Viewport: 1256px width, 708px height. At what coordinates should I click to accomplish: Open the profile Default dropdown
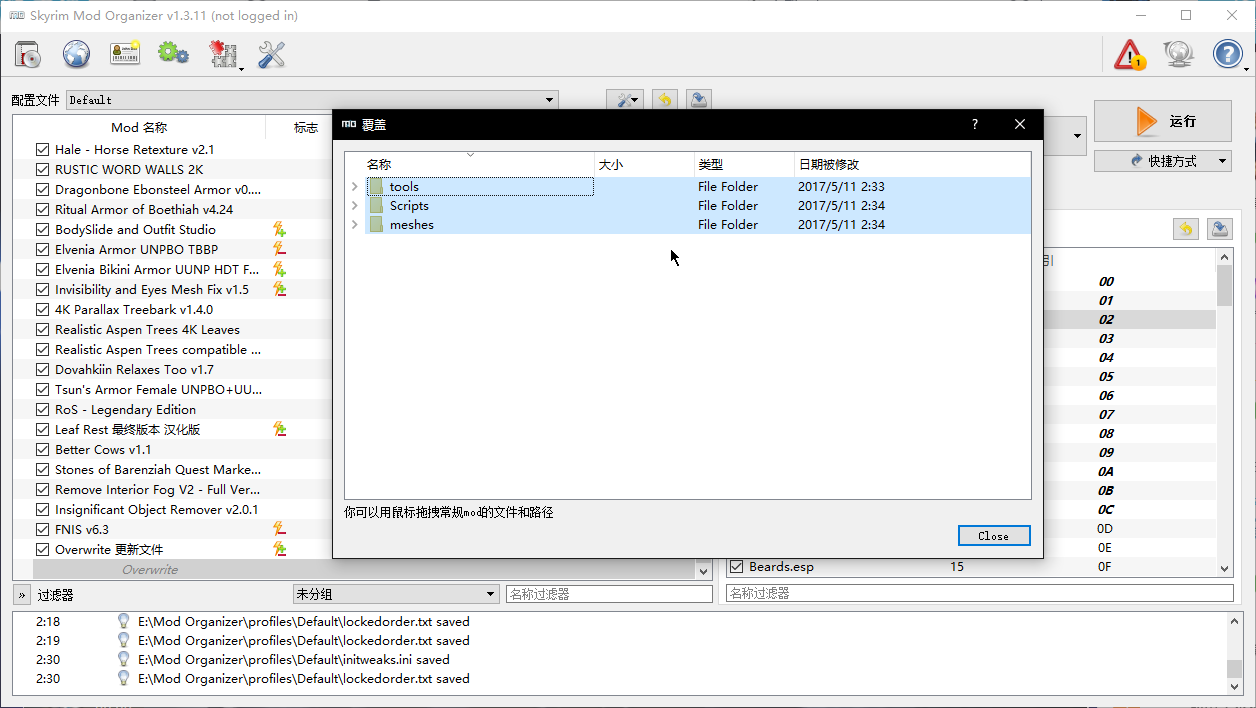click(312, 100)
